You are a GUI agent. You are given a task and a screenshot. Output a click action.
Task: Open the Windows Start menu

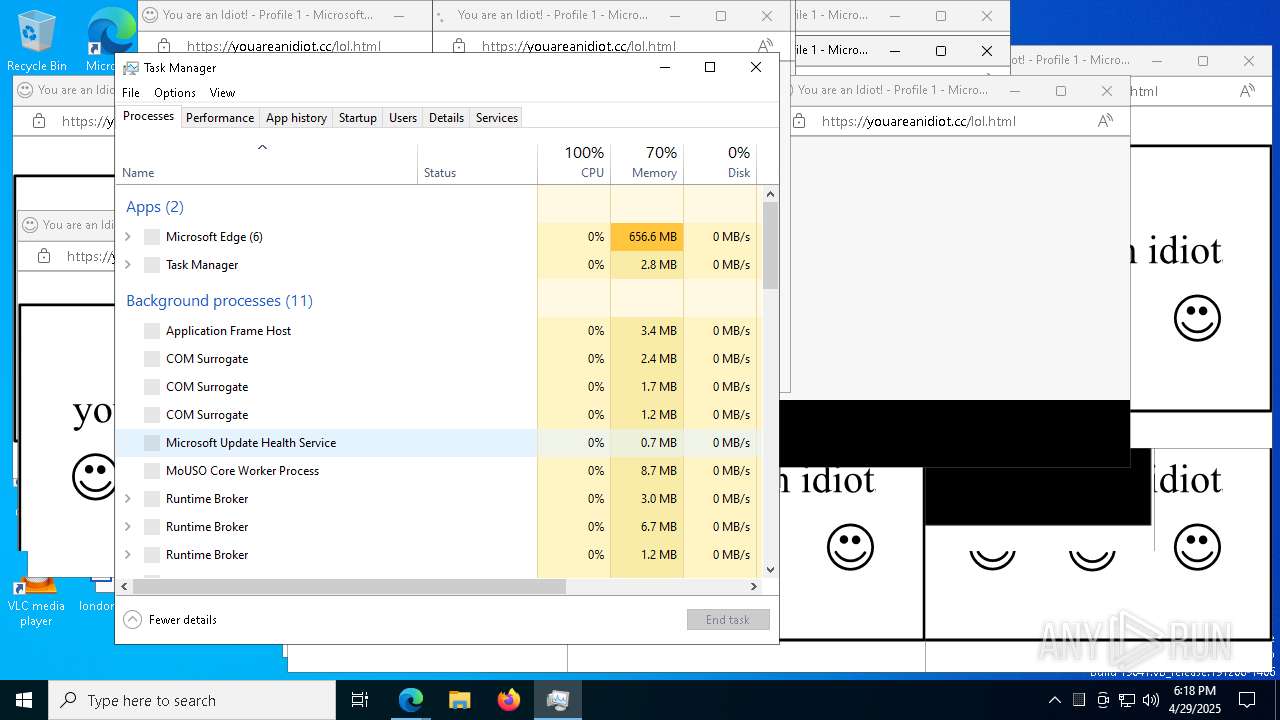(24, 700)
